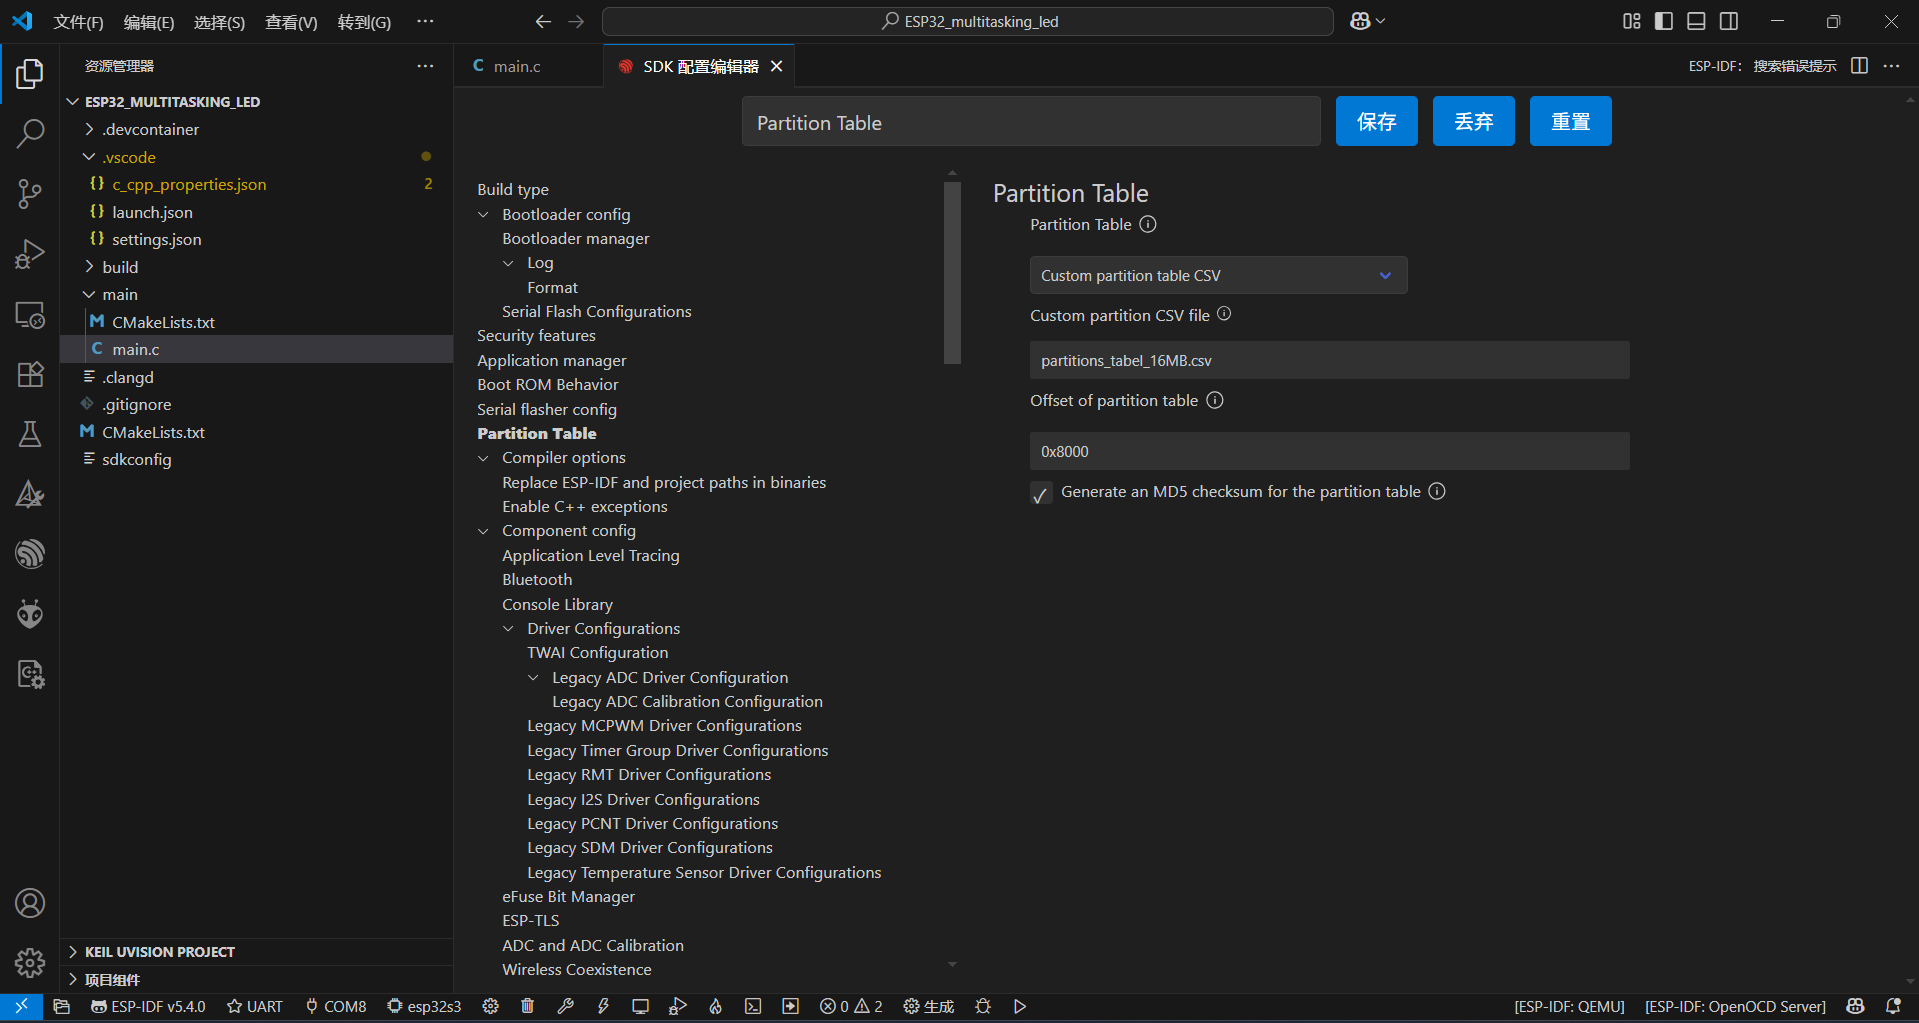Image resolution: width=1919 pixels, height=1023 pixels.
Task: Click the Copilot icon in title bar
Action: 1360,21
